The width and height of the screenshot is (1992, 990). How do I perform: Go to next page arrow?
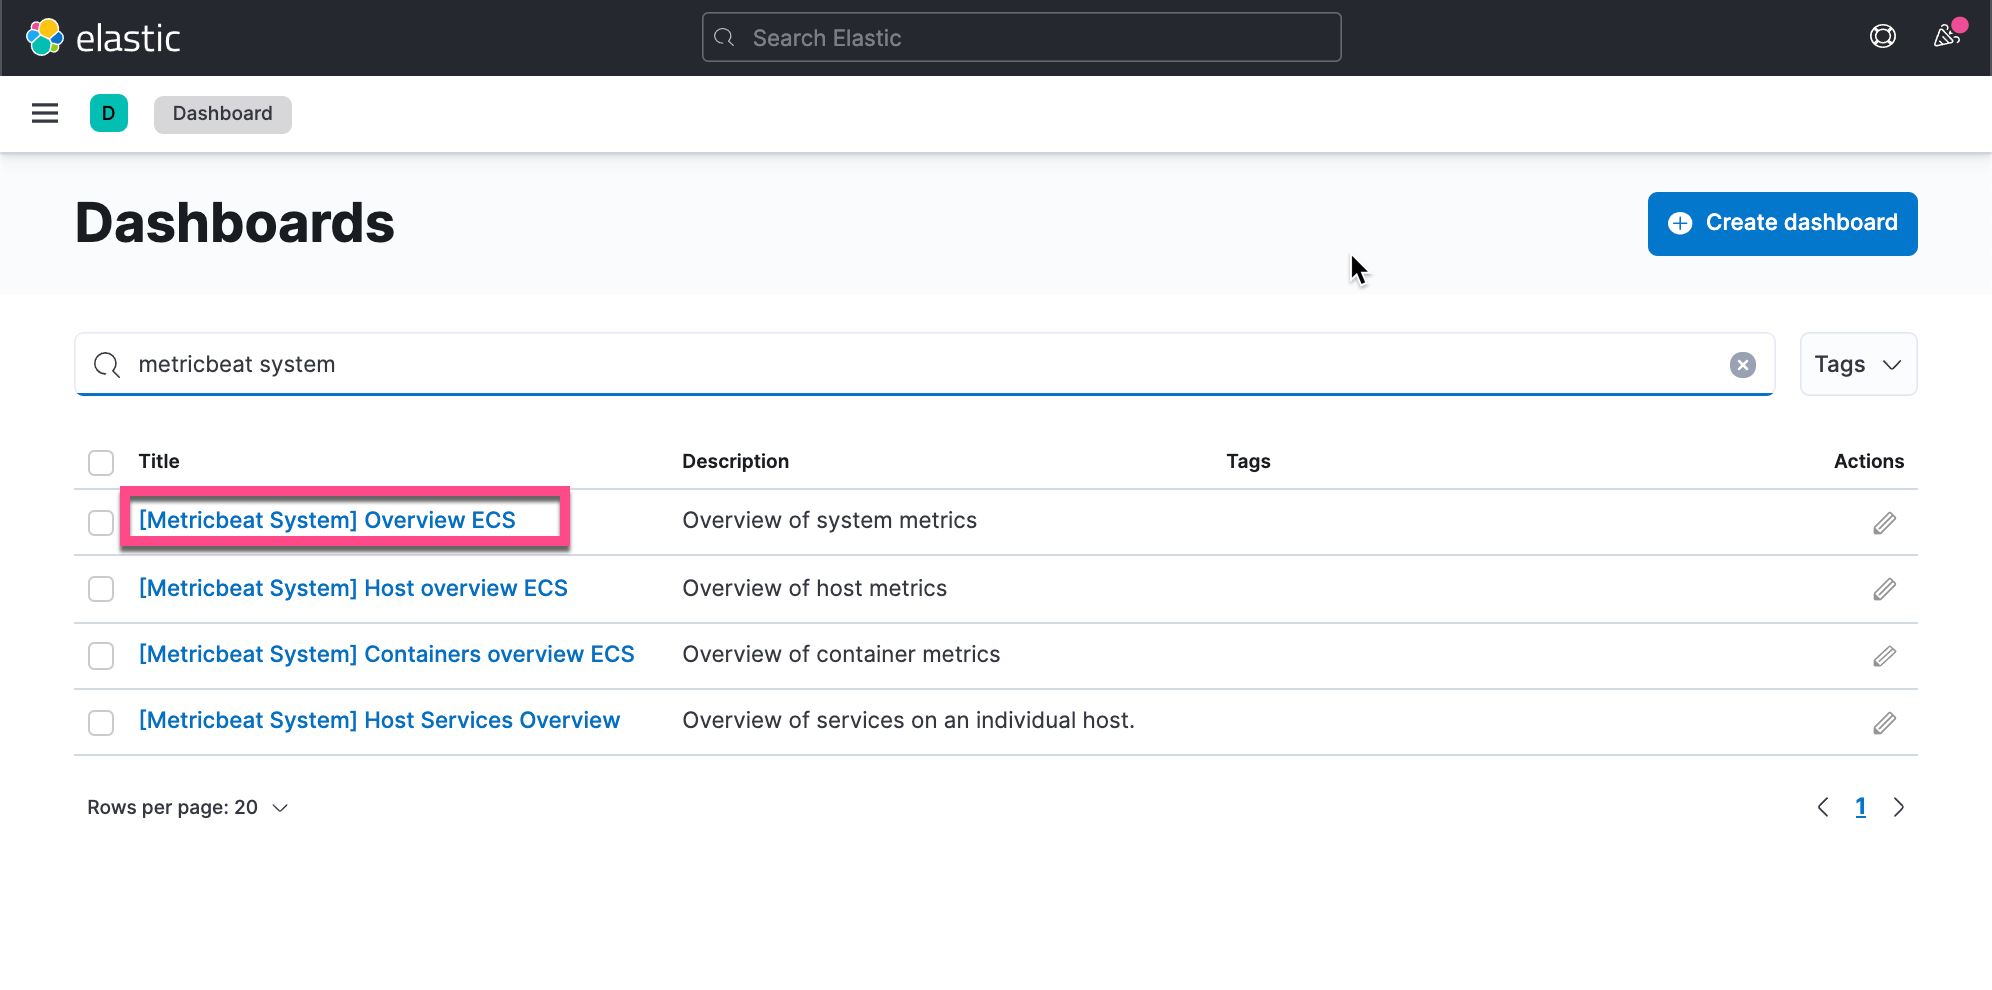[x=1899, y=807]
